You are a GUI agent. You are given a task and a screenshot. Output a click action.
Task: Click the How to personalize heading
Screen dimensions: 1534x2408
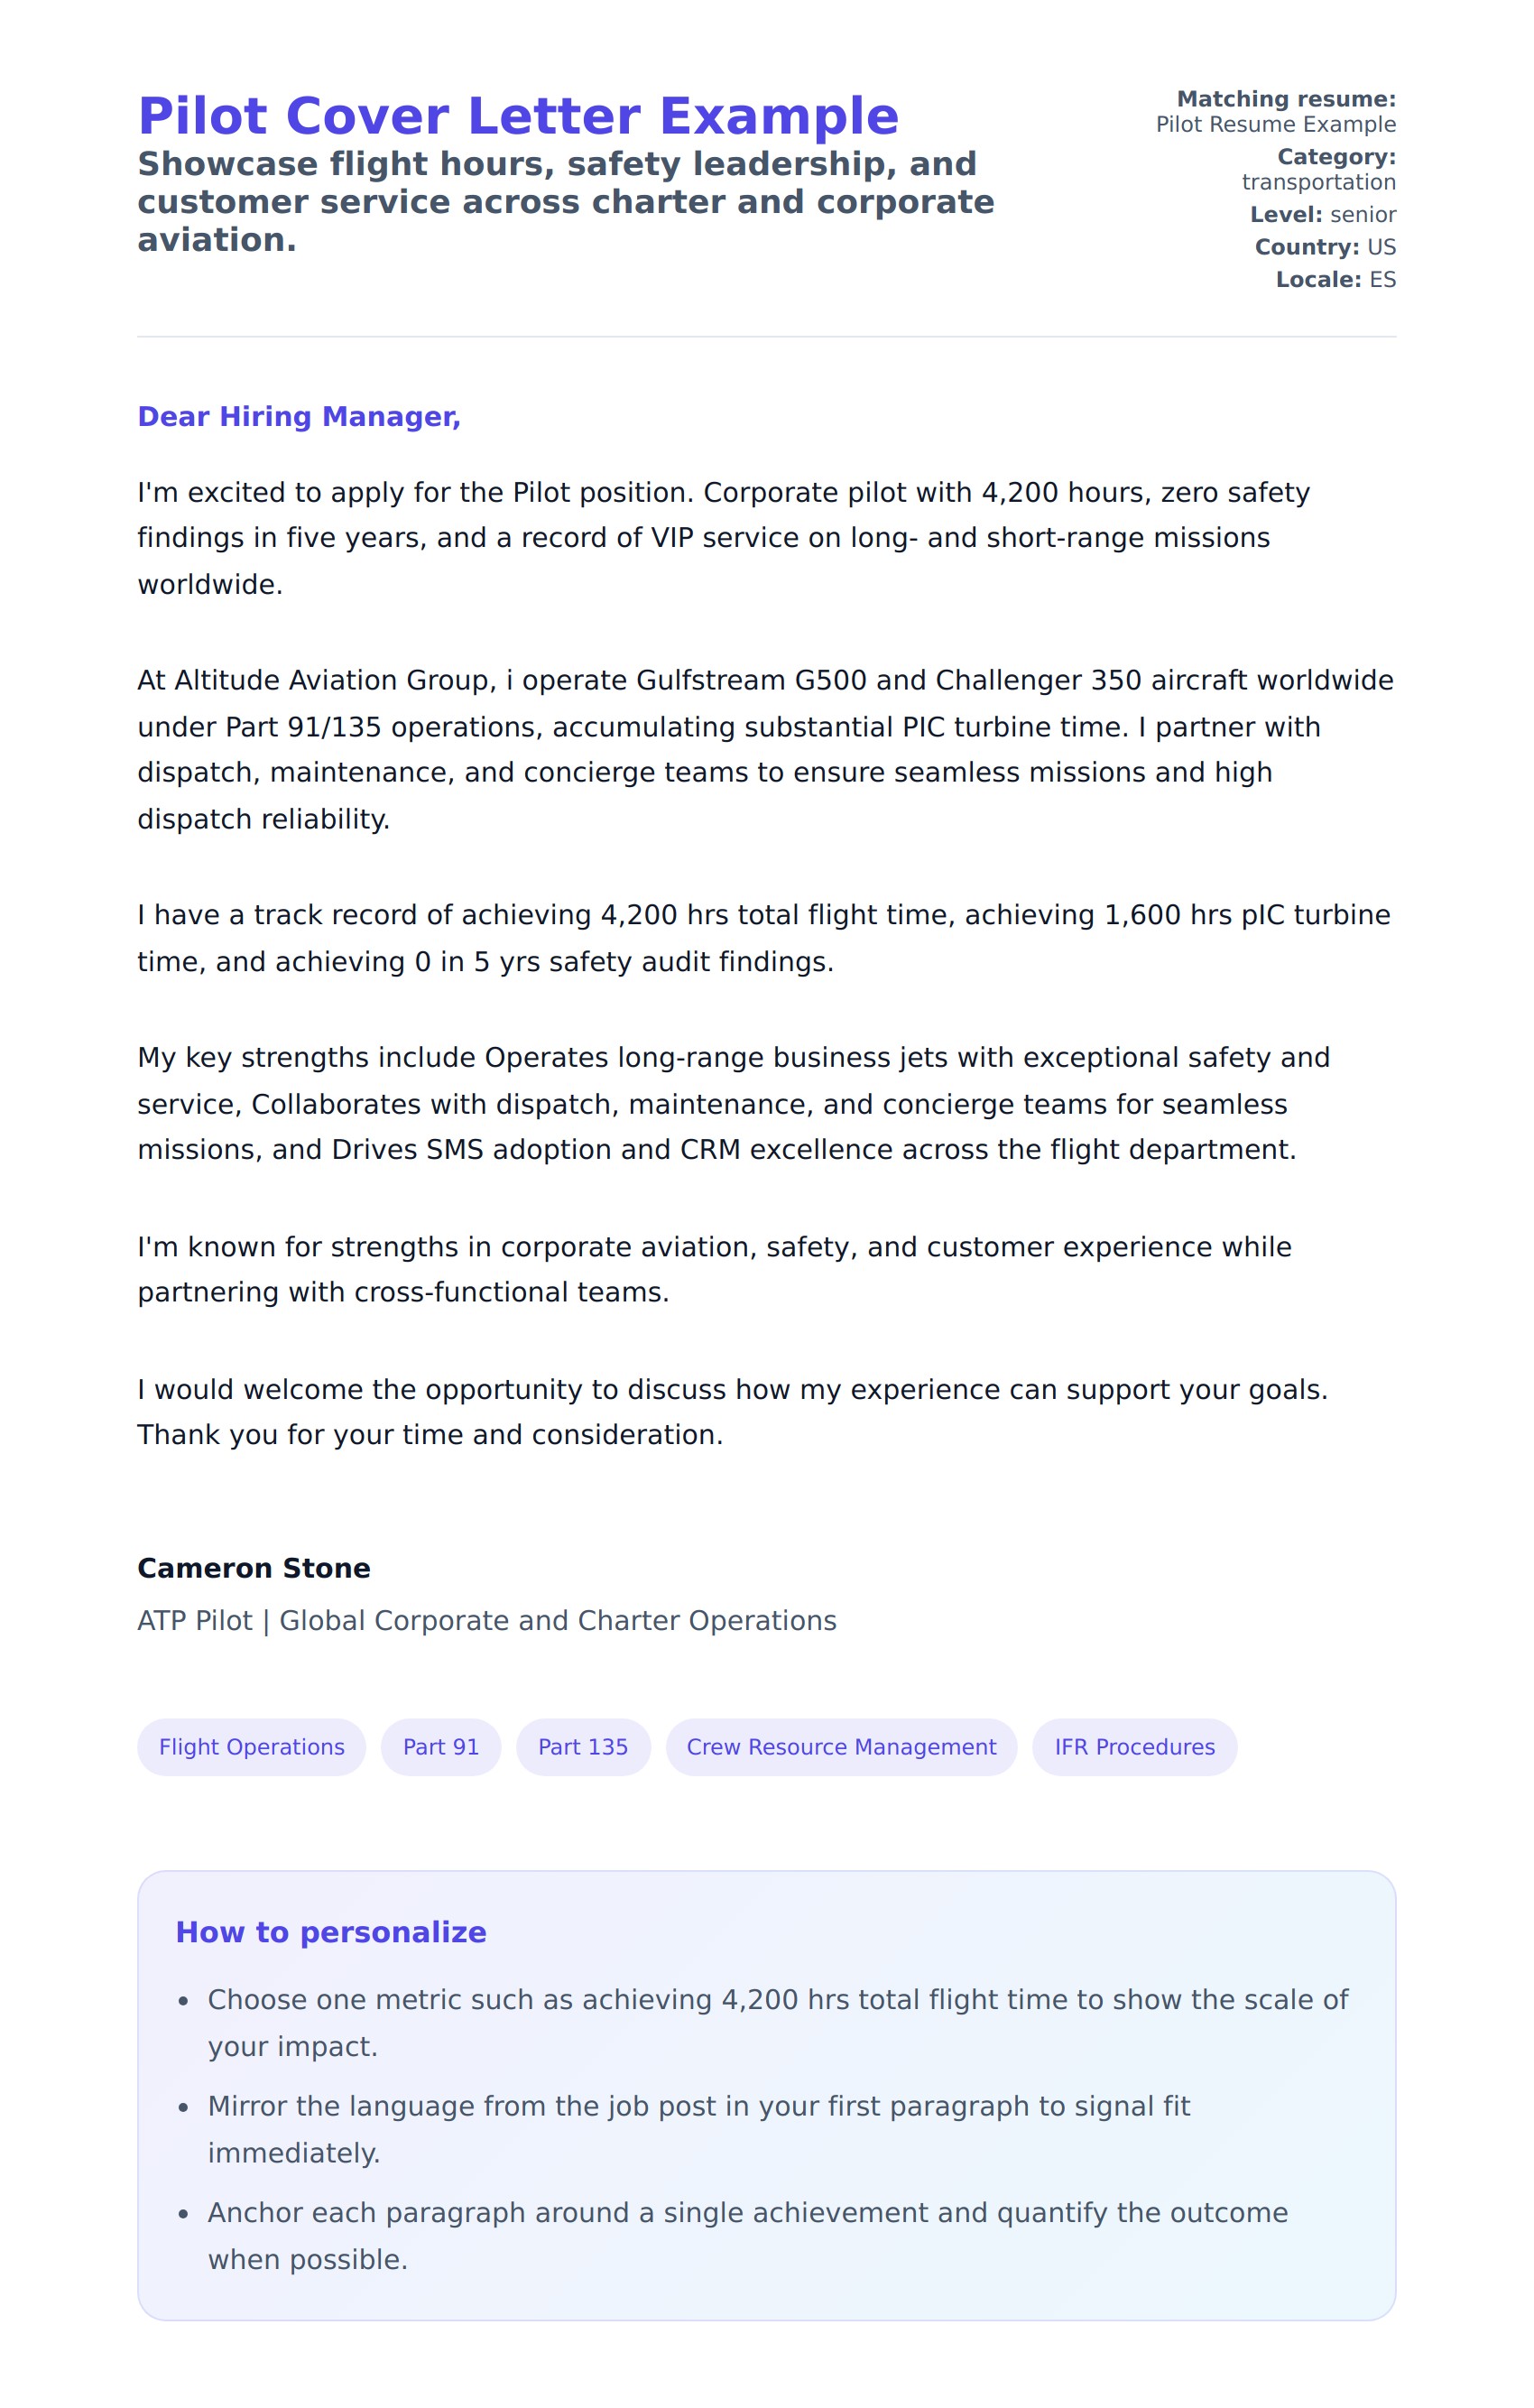click(331, 1932)
